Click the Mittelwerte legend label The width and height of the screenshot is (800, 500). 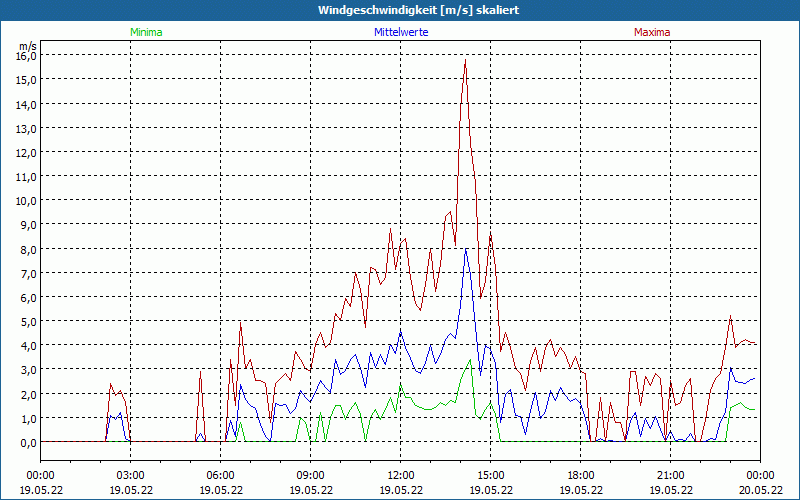click(401, 32)
